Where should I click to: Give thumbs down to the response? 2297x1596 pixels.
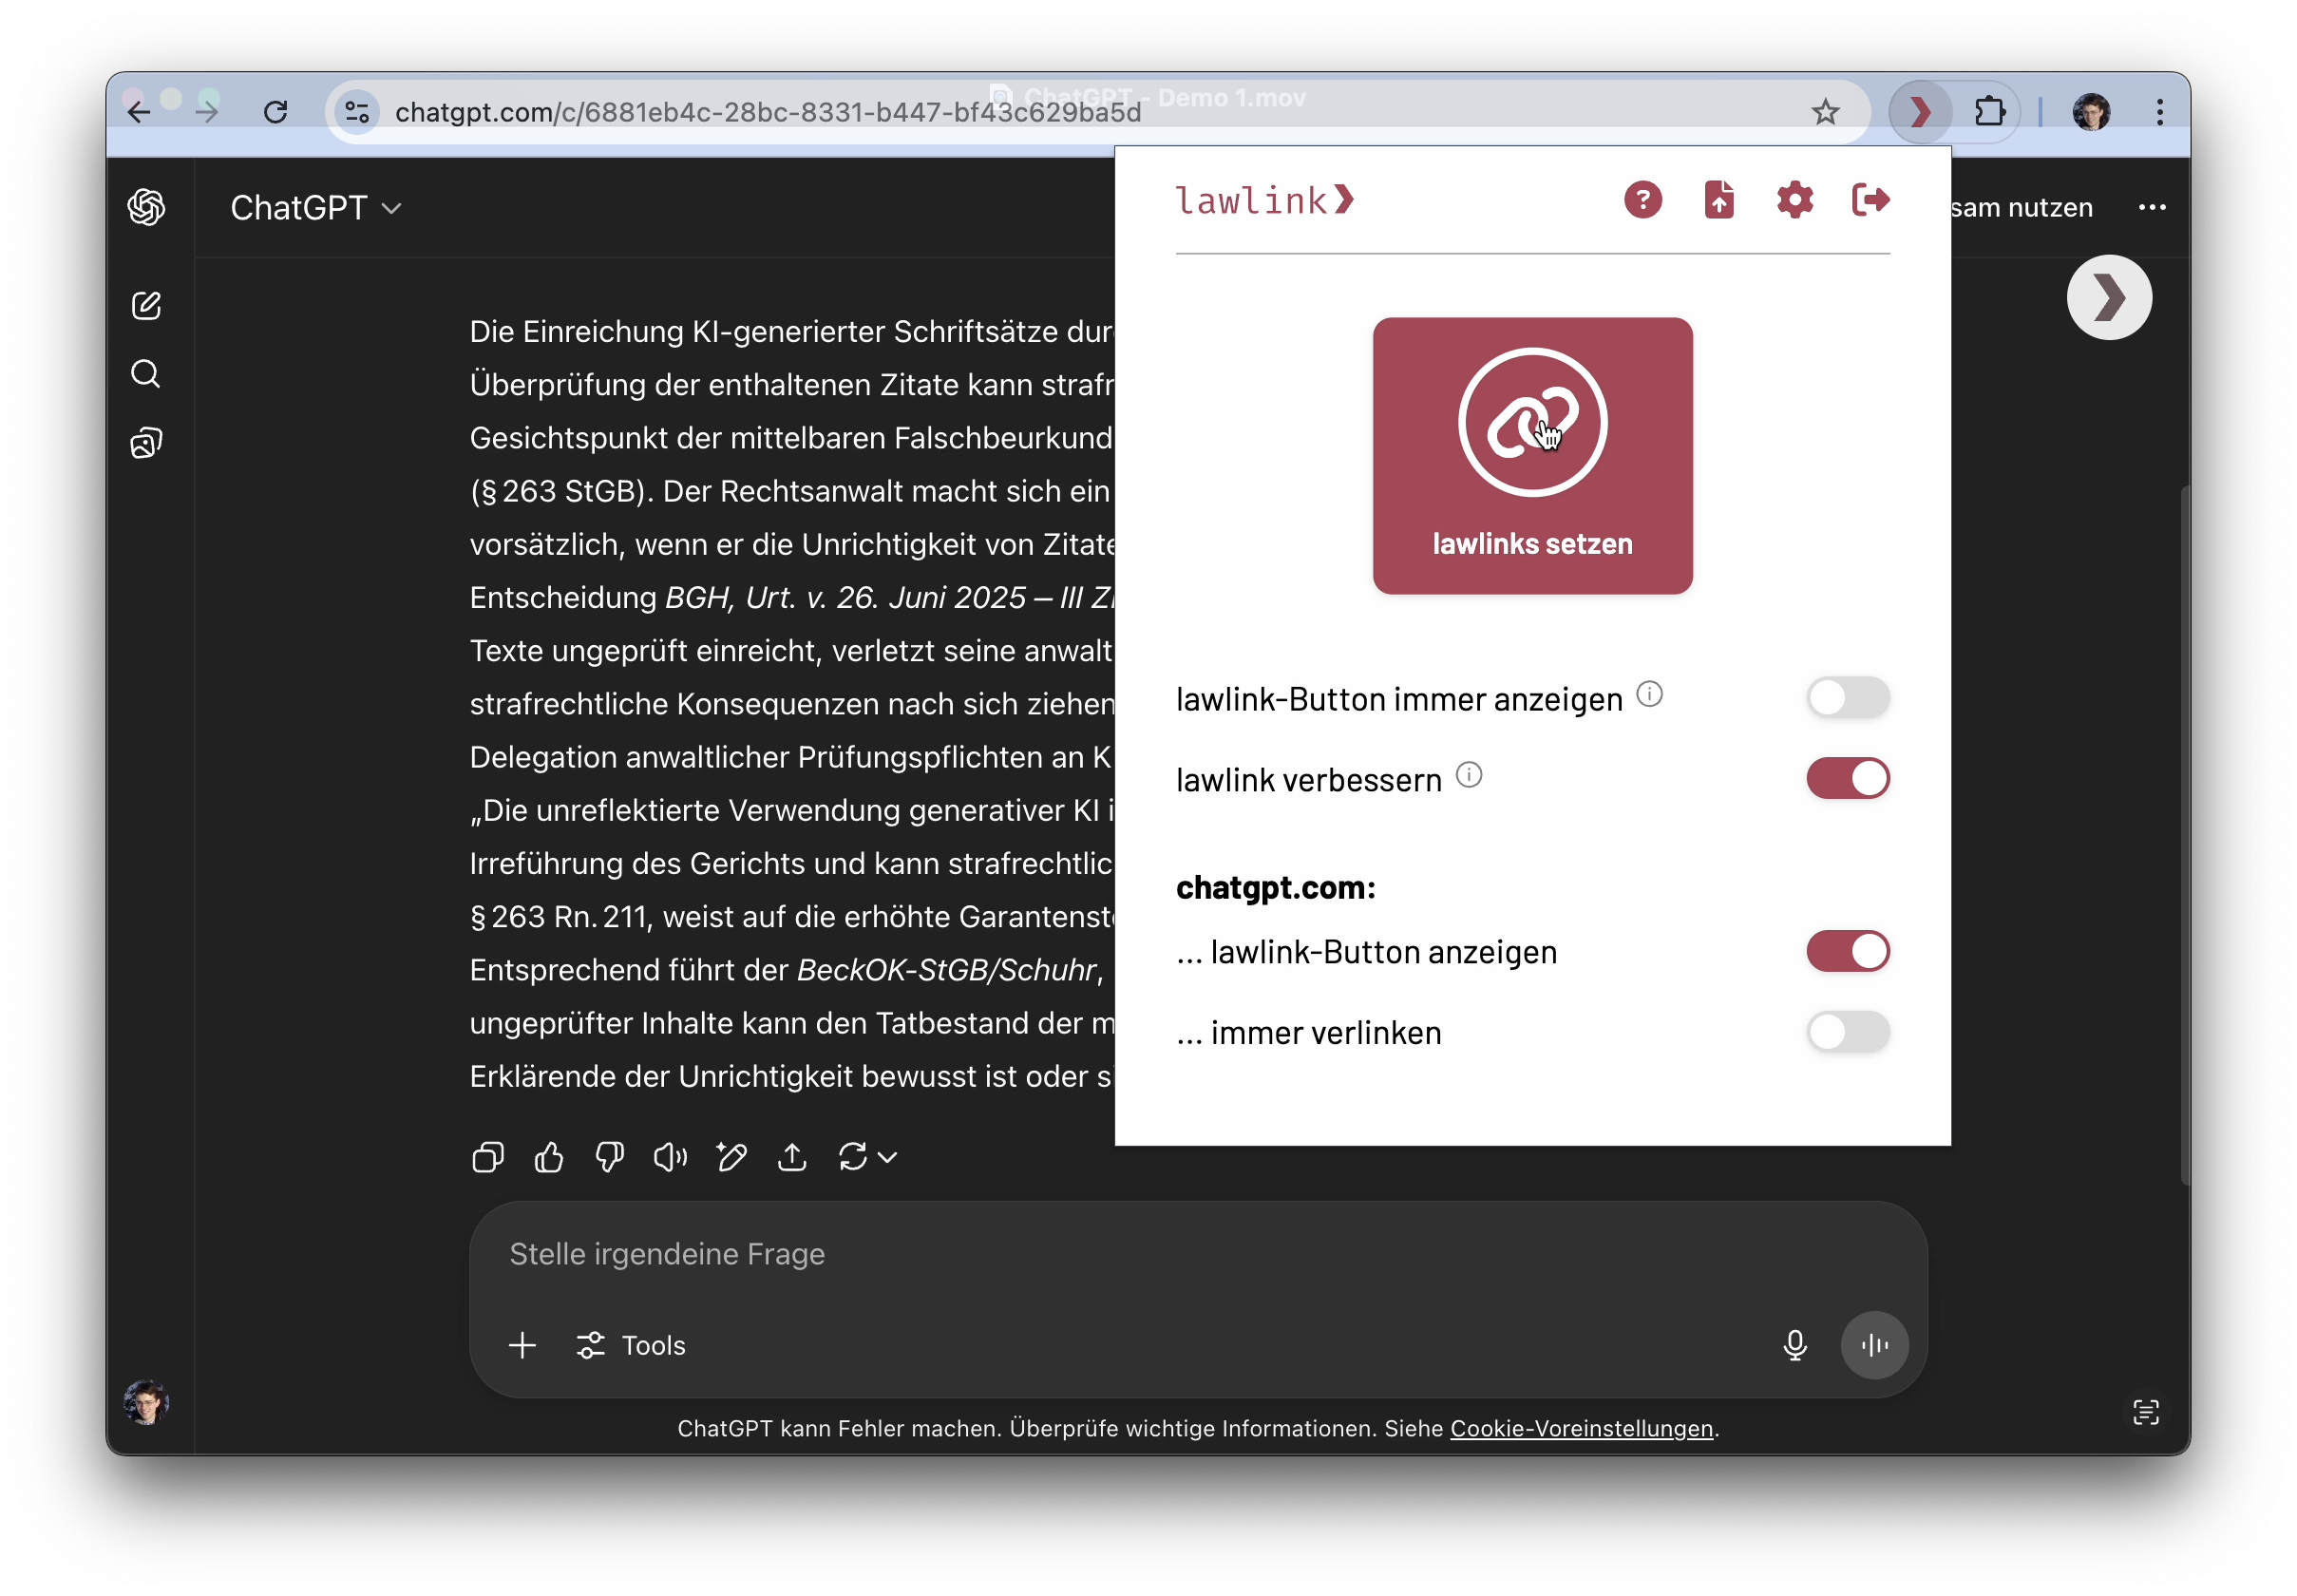click(610, 1158)
